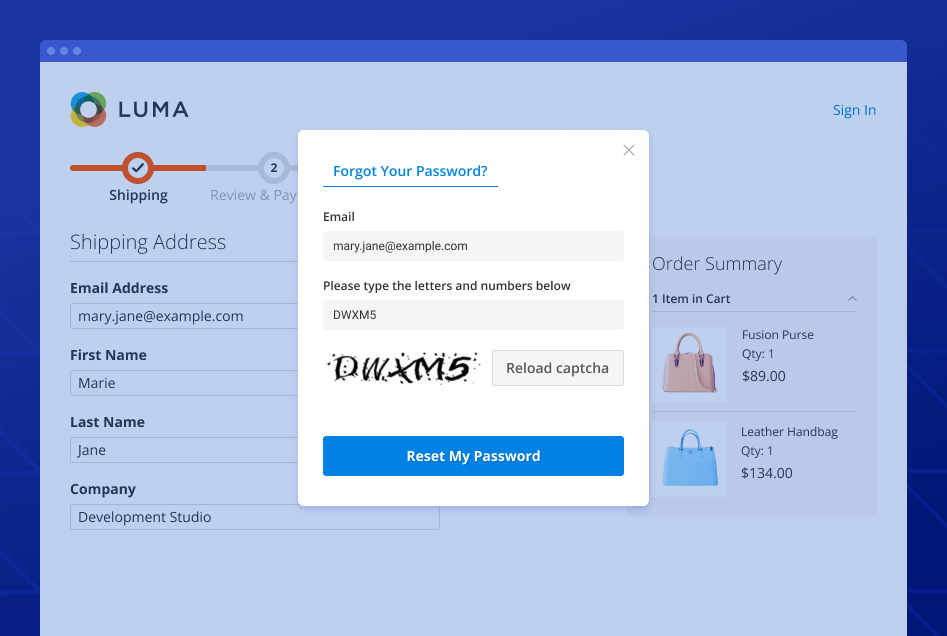The image size is (947, 636).
Task: Focus the Email field in the dialog
Action: click(x=473, y=246)
